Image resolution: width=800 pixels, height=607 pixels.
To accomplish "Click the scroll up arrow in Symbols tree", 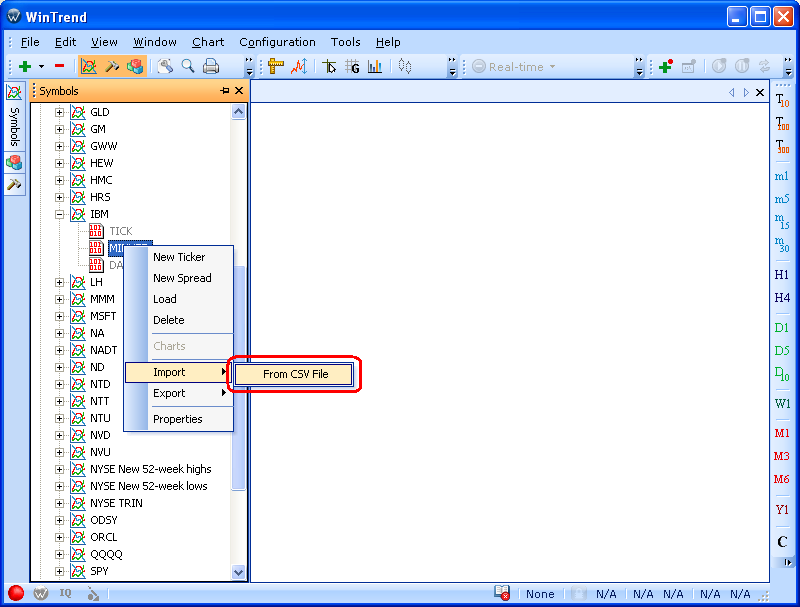I will tap(238, 112).
